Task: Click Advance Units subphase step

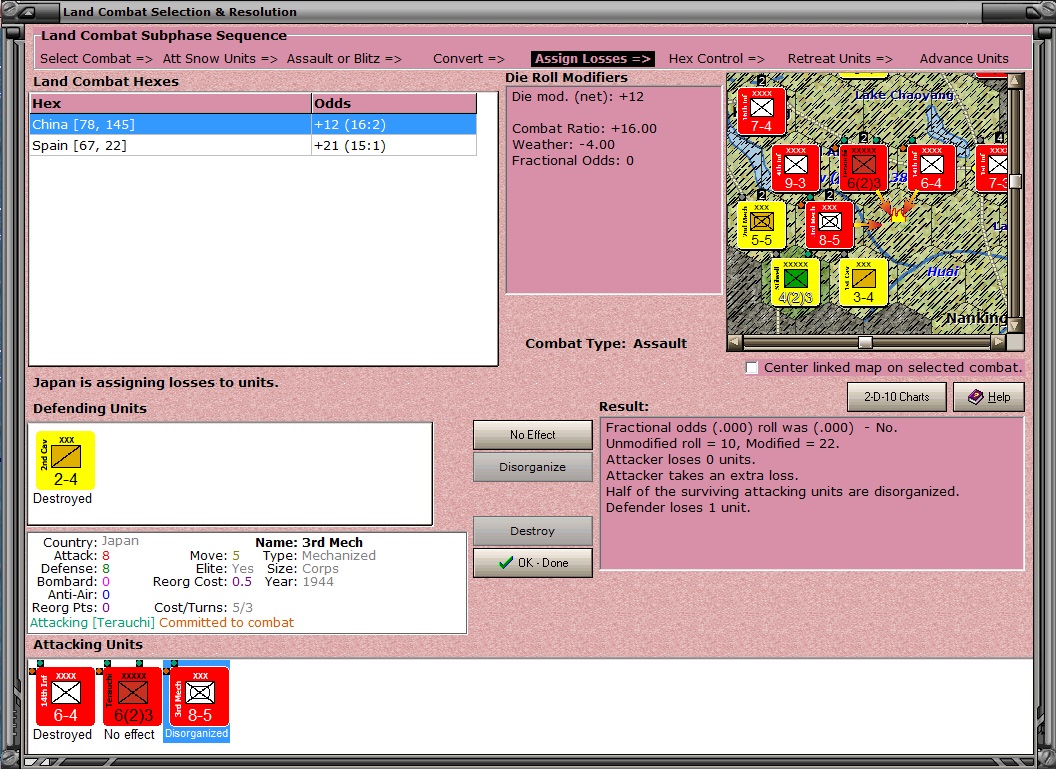Action: [x=964, y=59]
